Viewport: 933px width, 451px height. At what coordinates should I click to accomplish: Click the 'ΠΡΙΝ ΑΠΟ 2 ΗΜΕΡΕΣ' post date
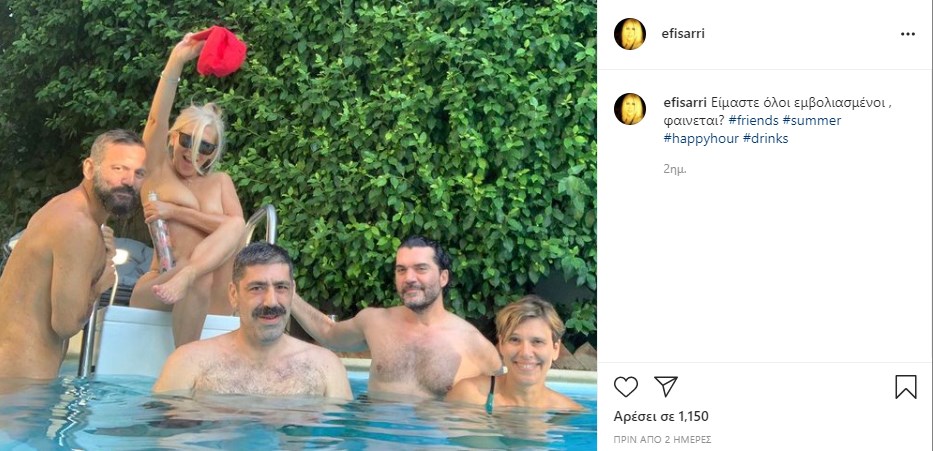(662, 440)
